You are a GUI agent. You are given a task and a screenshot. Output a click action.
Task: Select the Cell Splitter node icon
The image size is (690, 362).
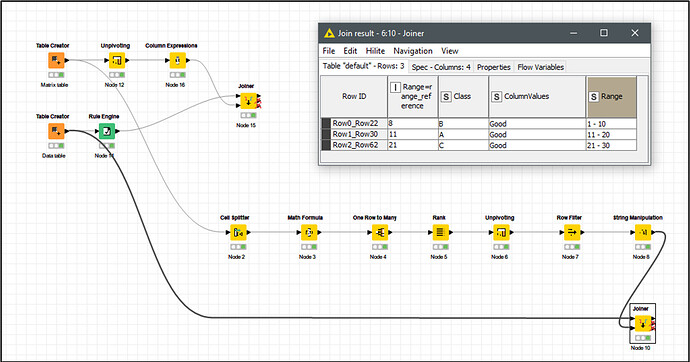(238, 232)
